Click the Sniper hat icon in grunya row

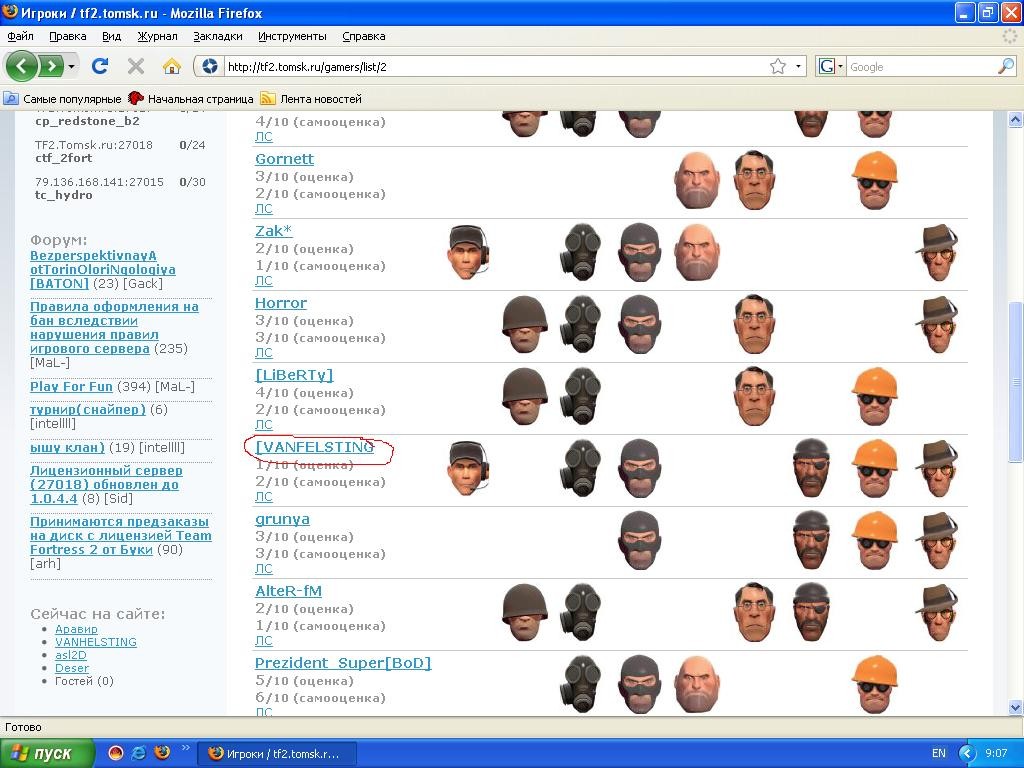tap(937, 541)
